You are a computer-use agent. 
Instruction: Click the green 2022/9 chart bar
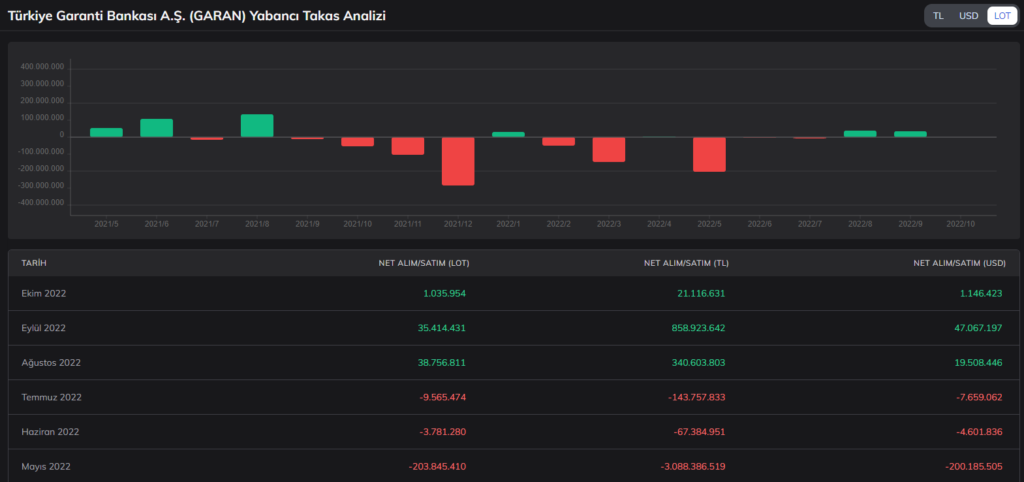point(910,134)
